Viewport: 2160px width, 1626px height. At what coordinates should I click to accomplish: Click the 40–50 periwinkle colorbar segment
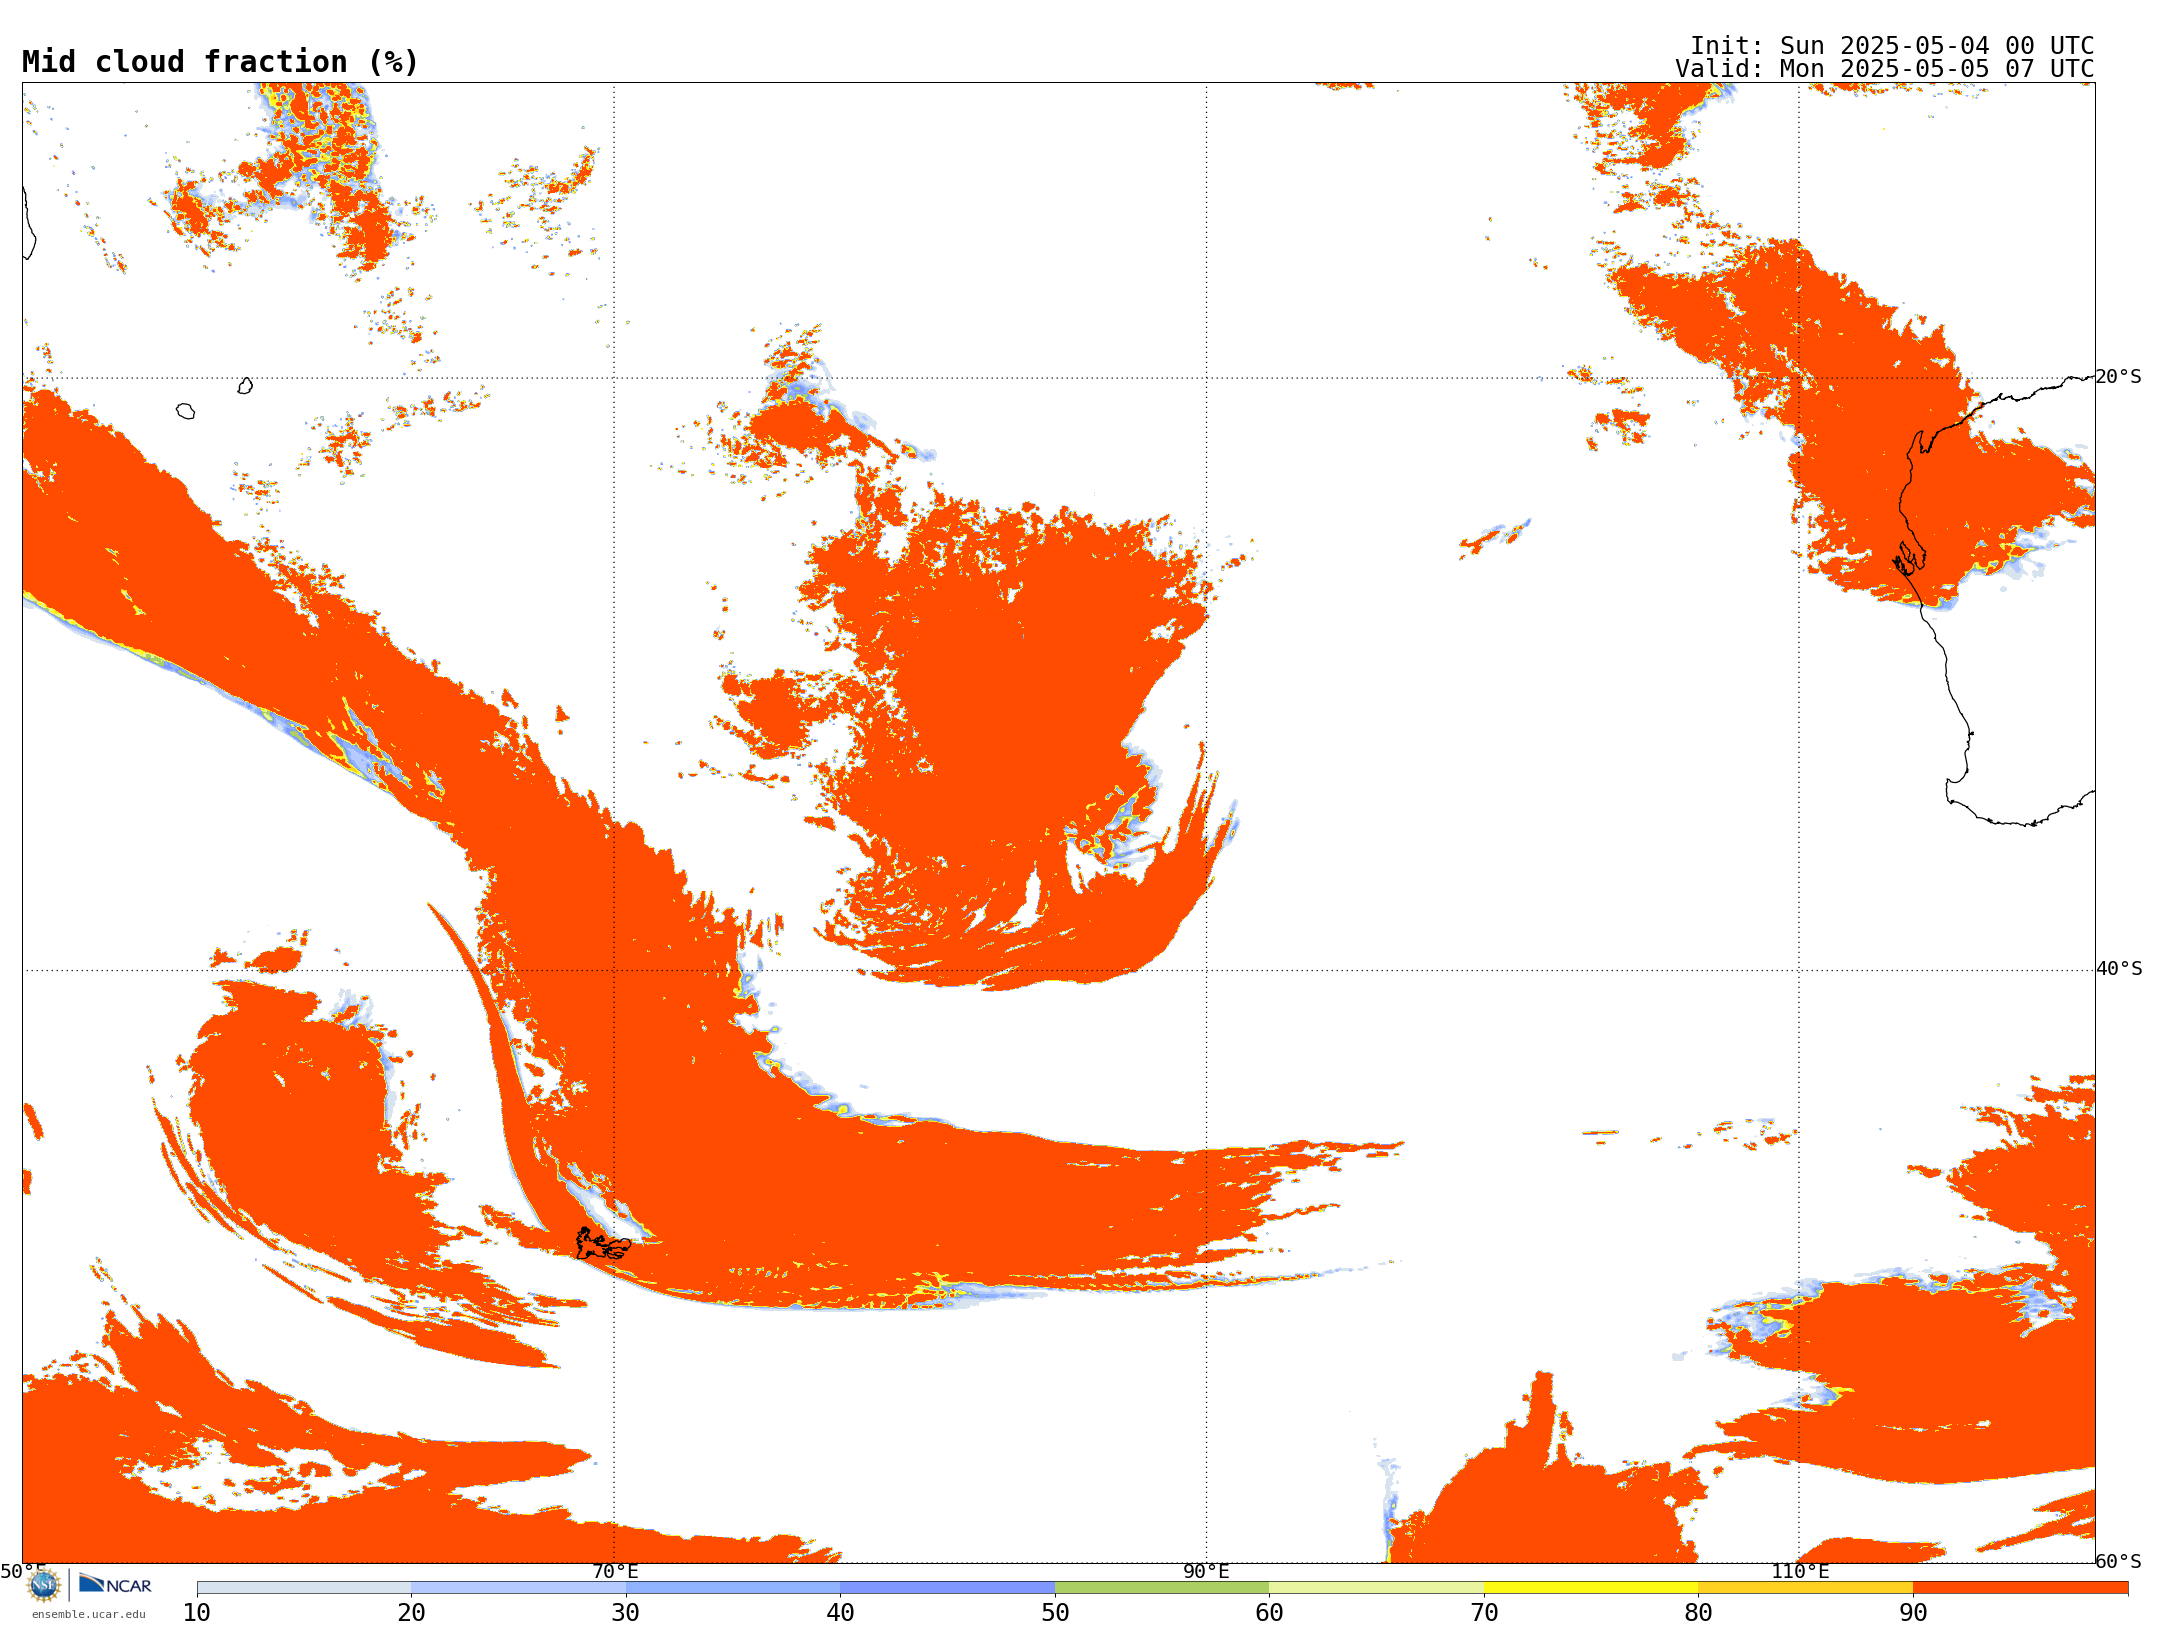947,1588
